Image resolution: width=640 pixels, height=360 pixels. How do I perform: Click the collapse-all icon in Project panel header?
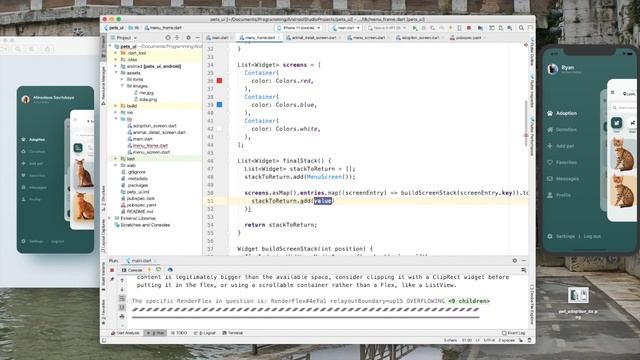[x=177, y=38]
